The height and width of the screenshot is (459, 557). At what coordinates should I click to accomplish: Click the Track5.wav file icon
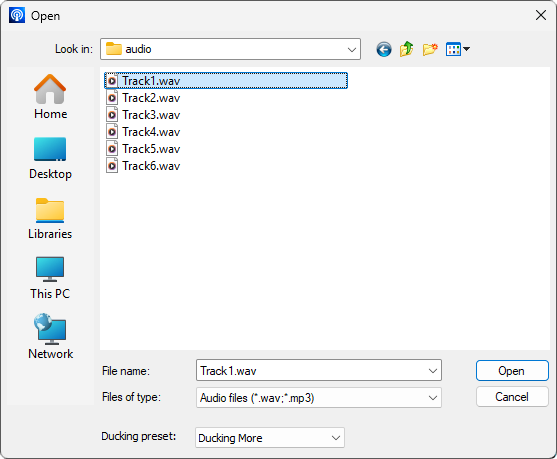click(x=112, y=149)
